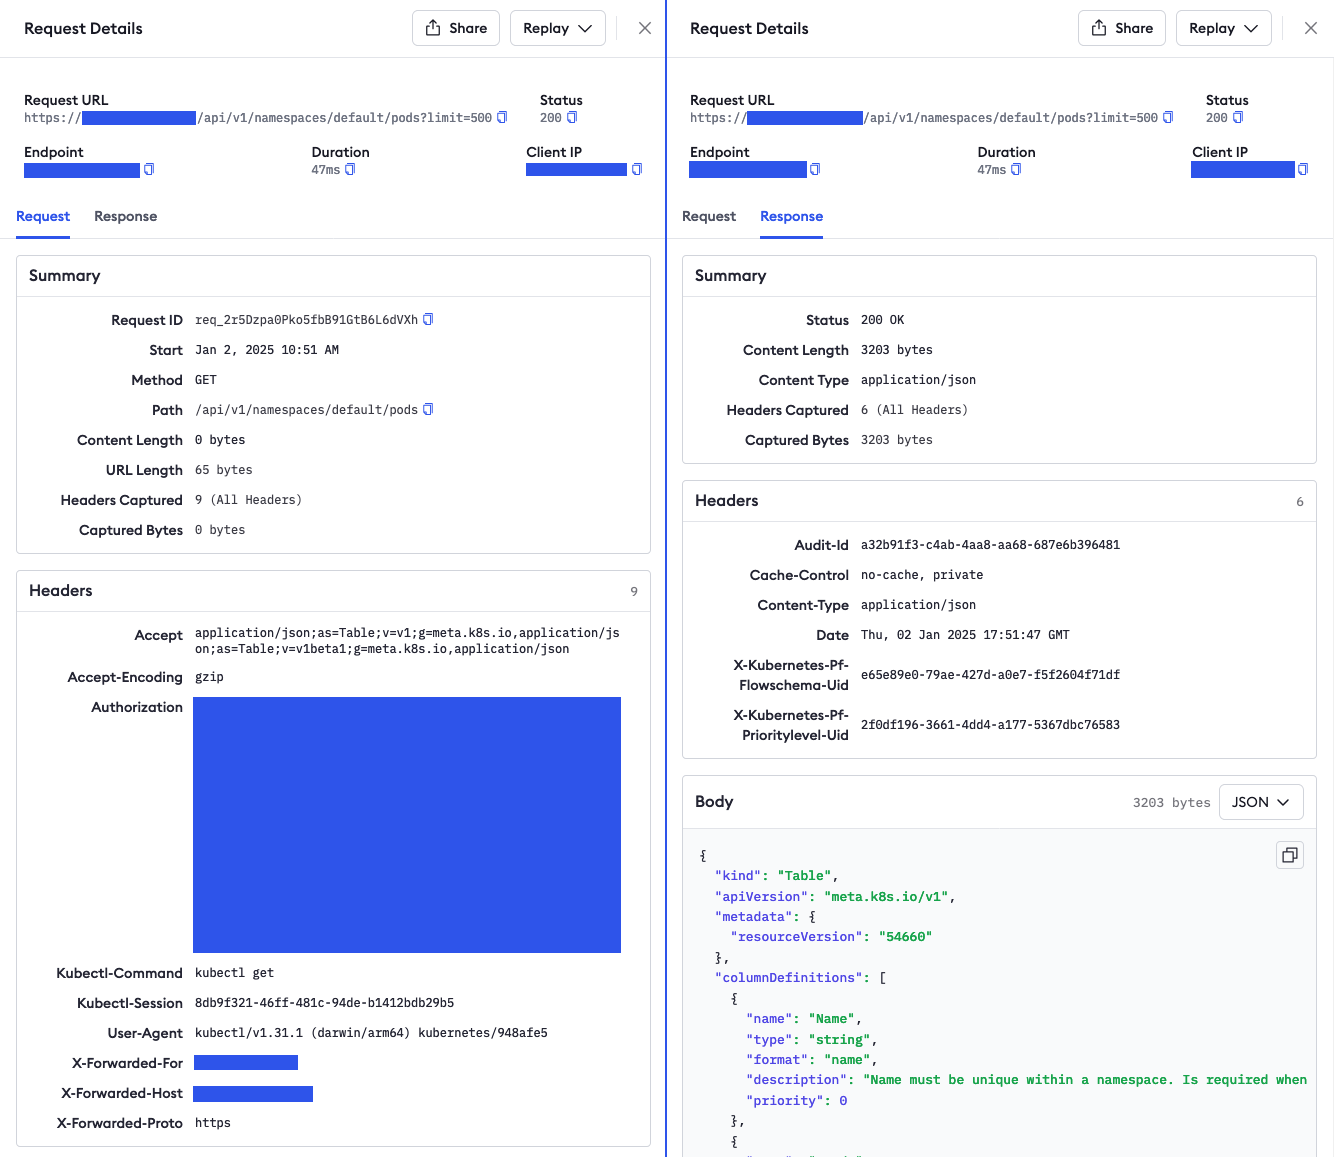Copy the Client IP in right panel
The width and height of the screenshot is (1334, 1157).
1303,170
